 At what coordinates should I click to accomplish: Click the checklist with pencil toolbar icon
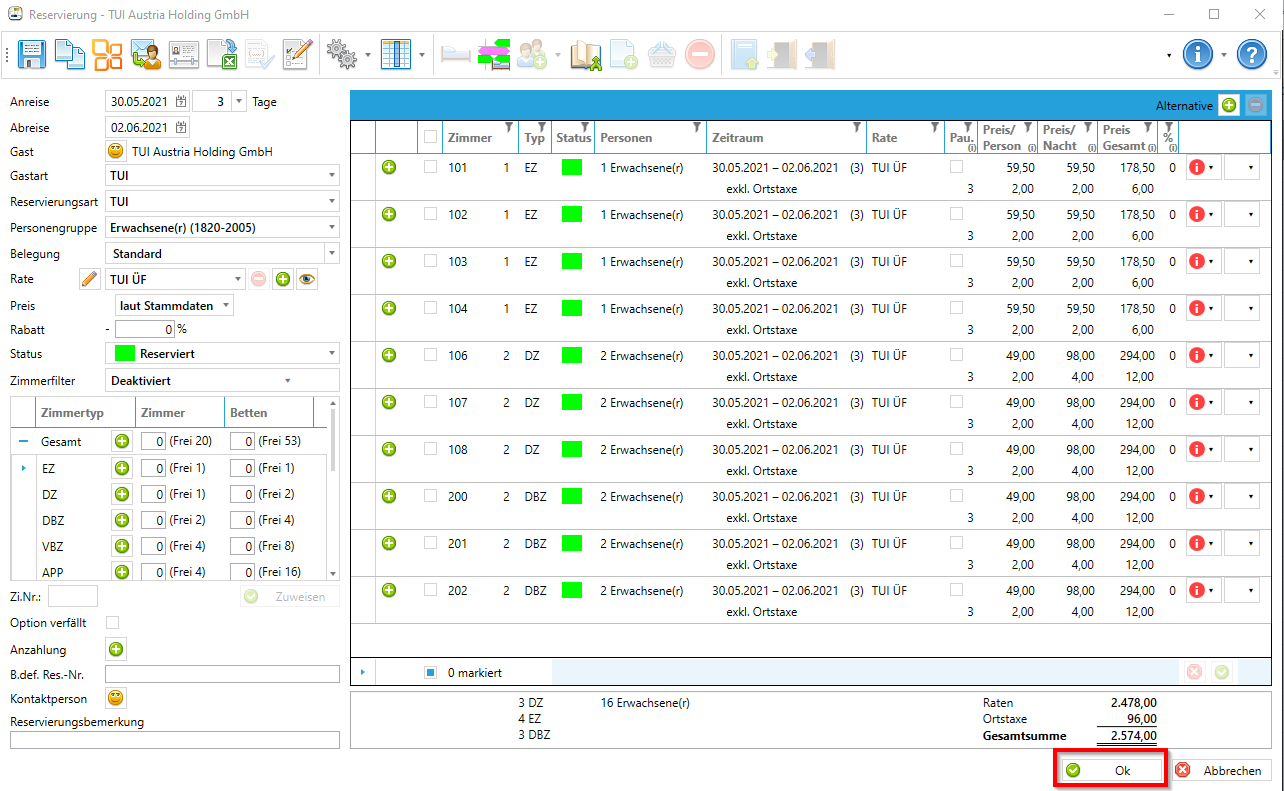297,54
